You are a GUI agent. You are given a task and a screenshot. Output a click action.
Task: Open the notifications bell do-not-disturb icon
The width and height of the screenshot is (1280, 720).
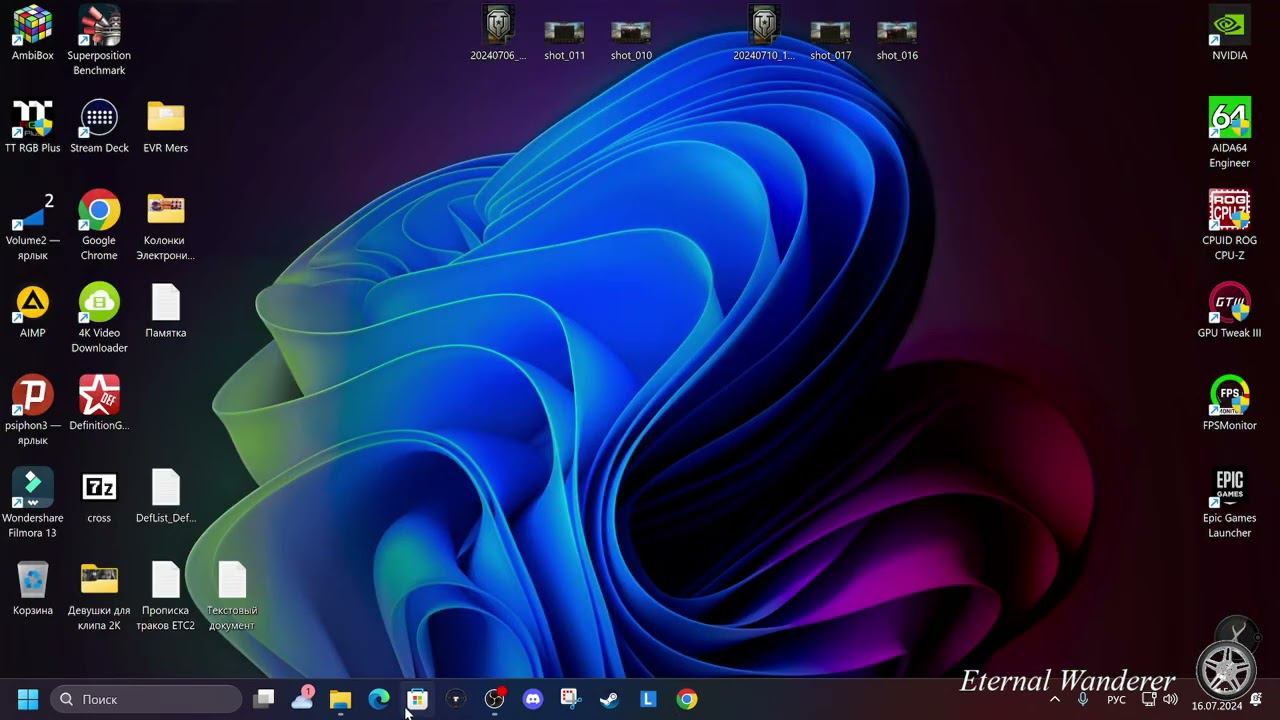1256,699
